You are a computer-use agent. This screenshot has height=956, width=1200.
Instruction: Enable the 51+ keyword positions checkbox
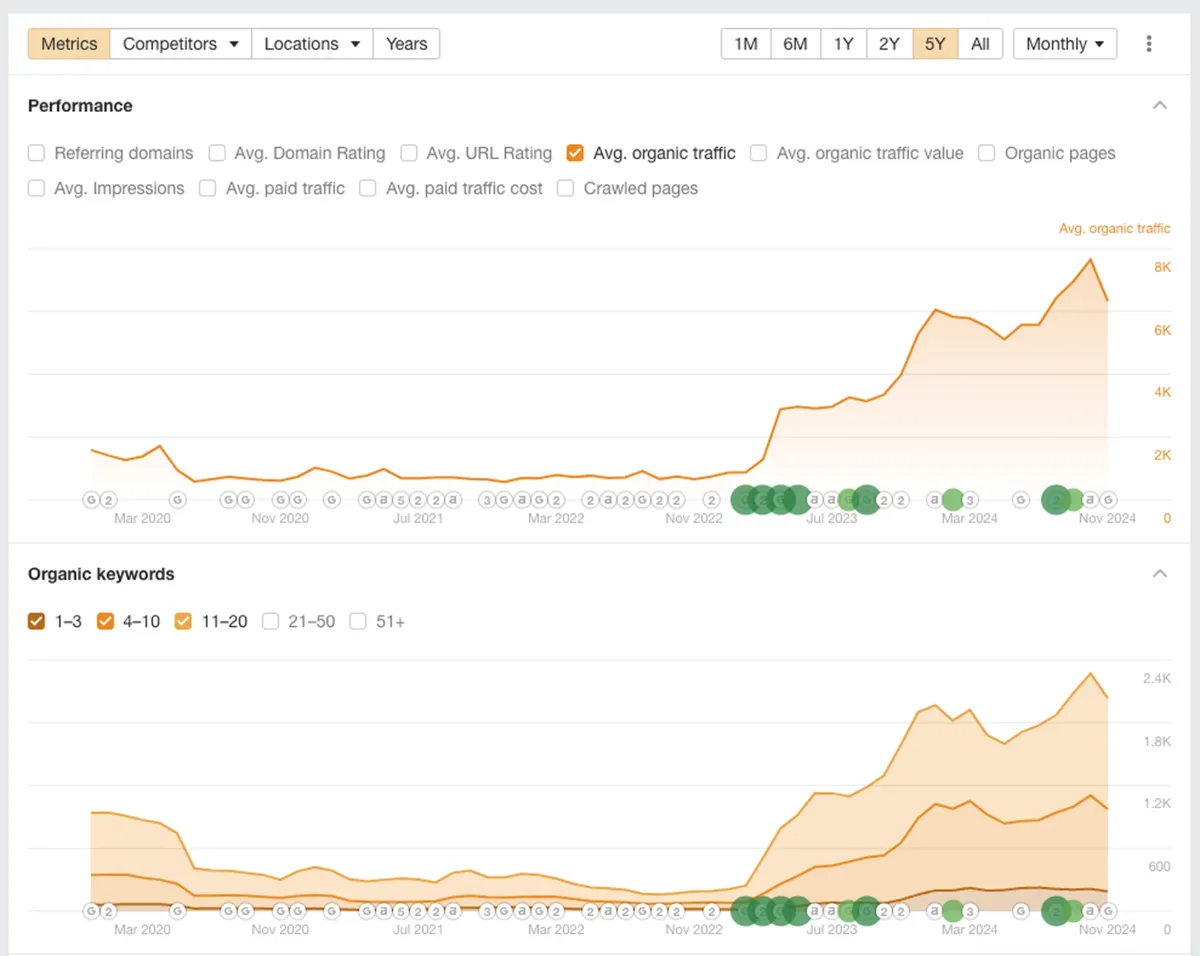[x=358, y=622]
